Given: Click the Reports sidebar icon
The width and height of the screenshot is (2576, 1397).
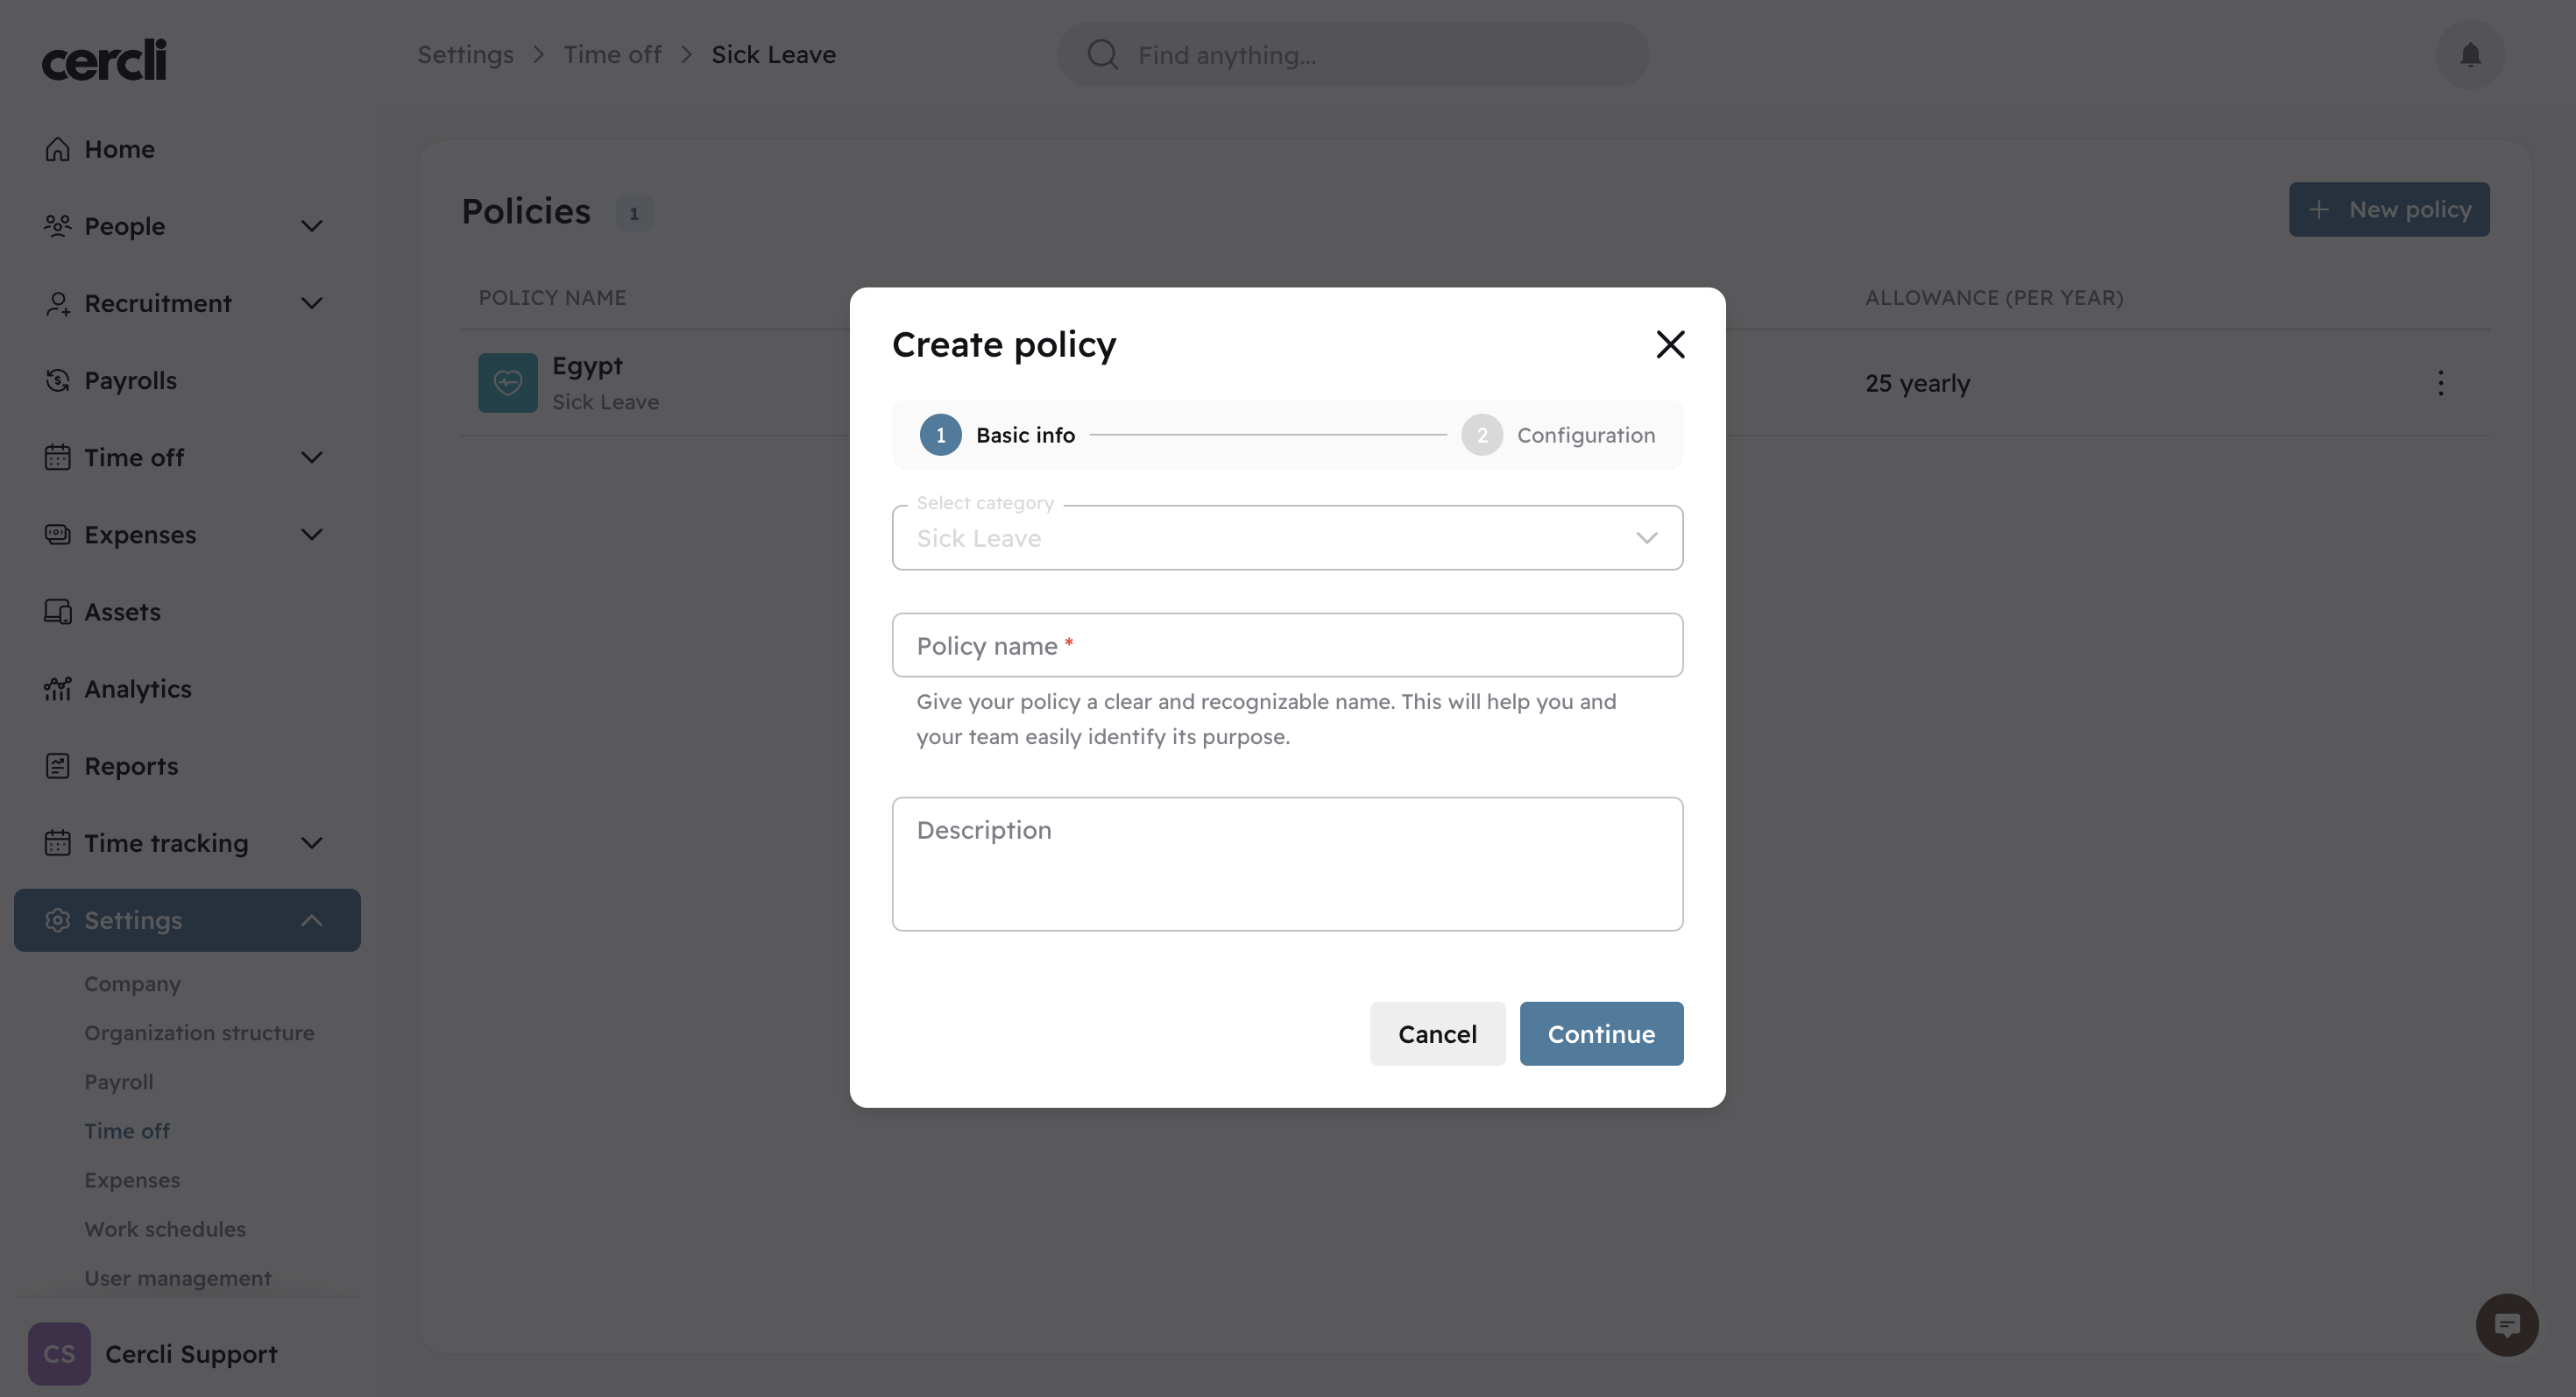Looking at the screenshot, I should pos(58,766).
